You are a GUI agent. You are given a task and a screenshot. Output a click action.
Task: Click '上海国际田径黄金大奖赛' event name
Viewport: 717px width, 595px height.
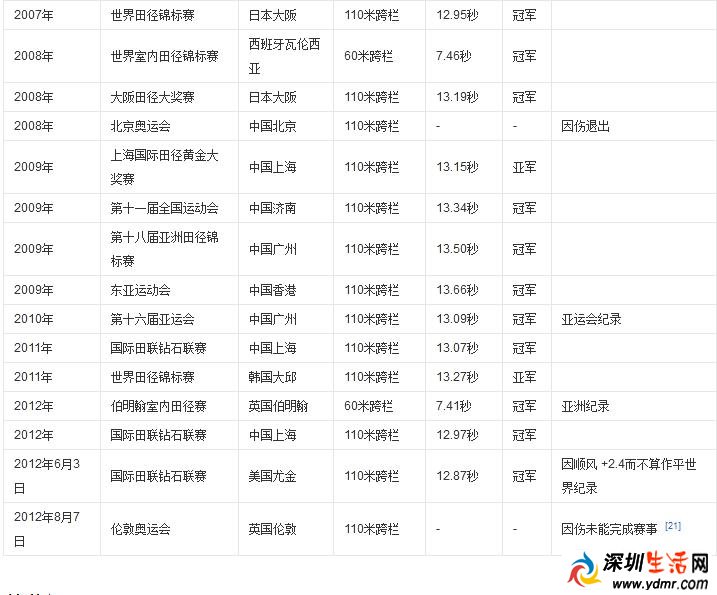click(164, 167)
